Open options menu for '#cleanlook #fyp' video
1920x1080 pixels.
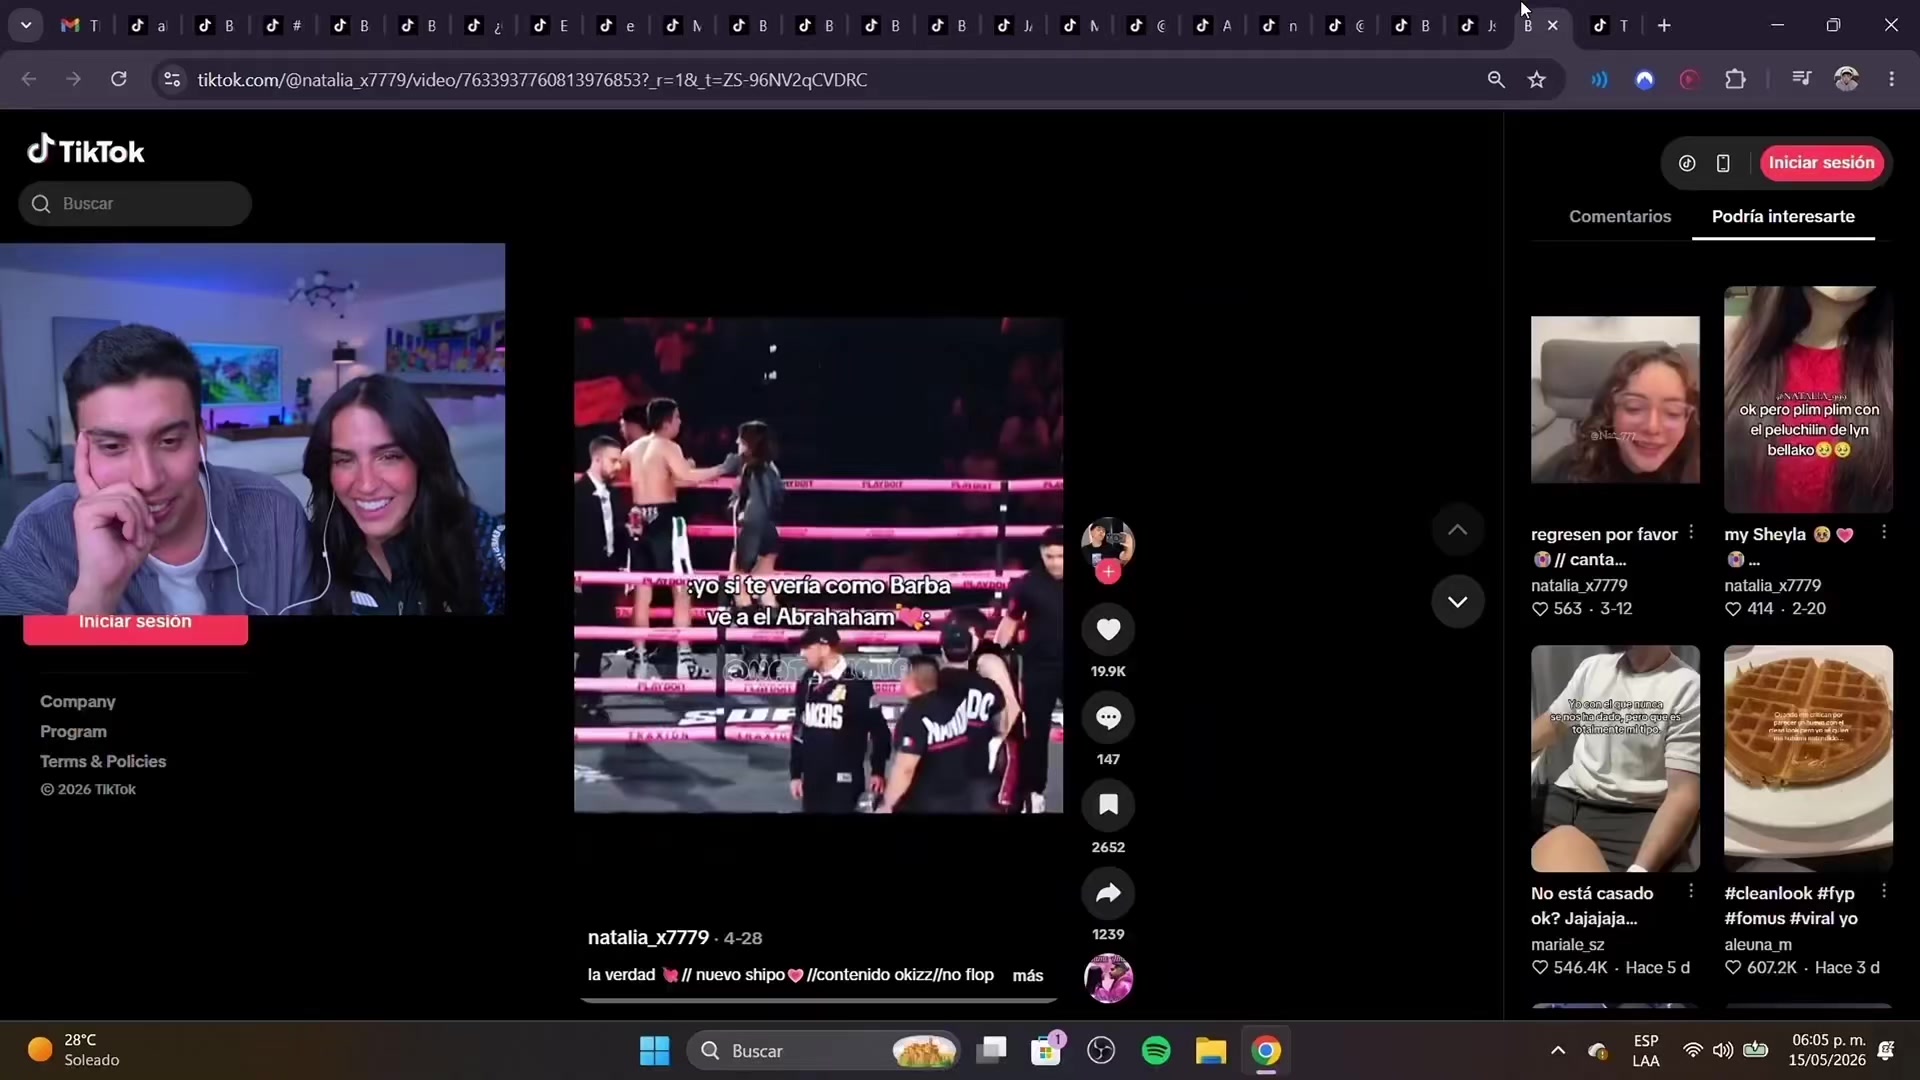tap(1884, 891)
